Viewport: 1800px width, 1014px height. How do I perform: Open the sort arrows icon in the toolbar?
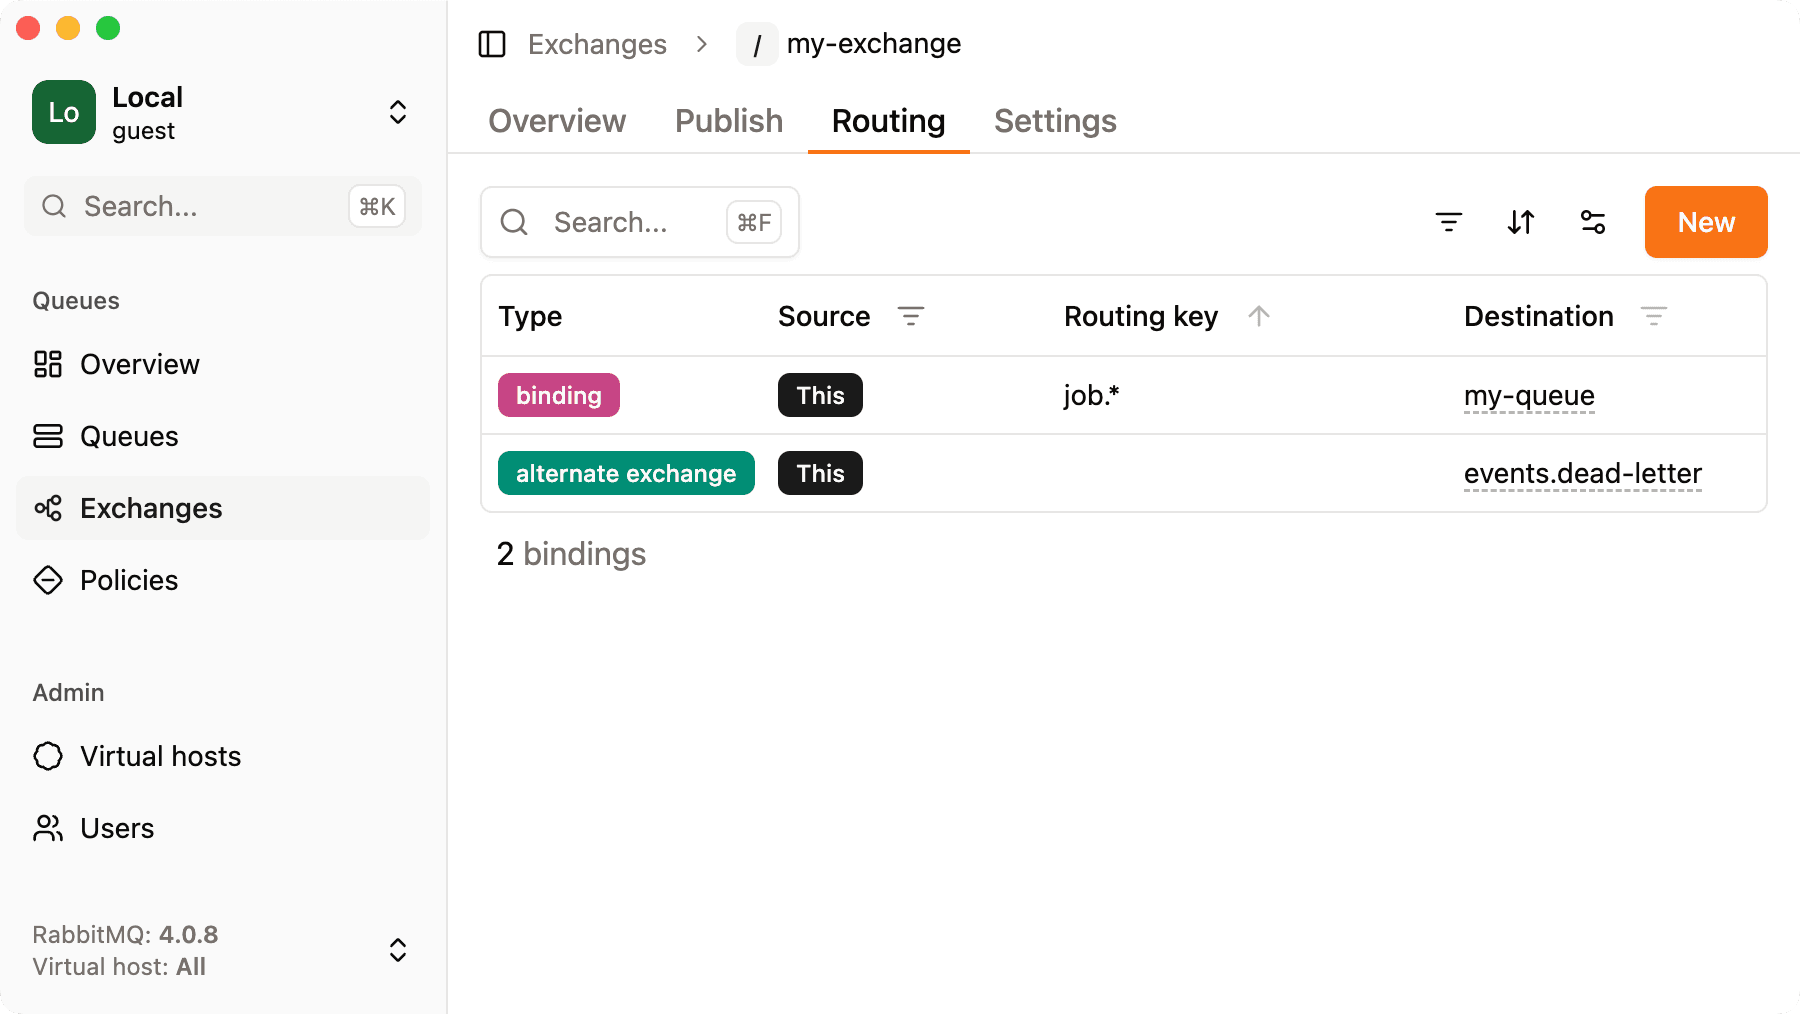(x=1521, y=222)
